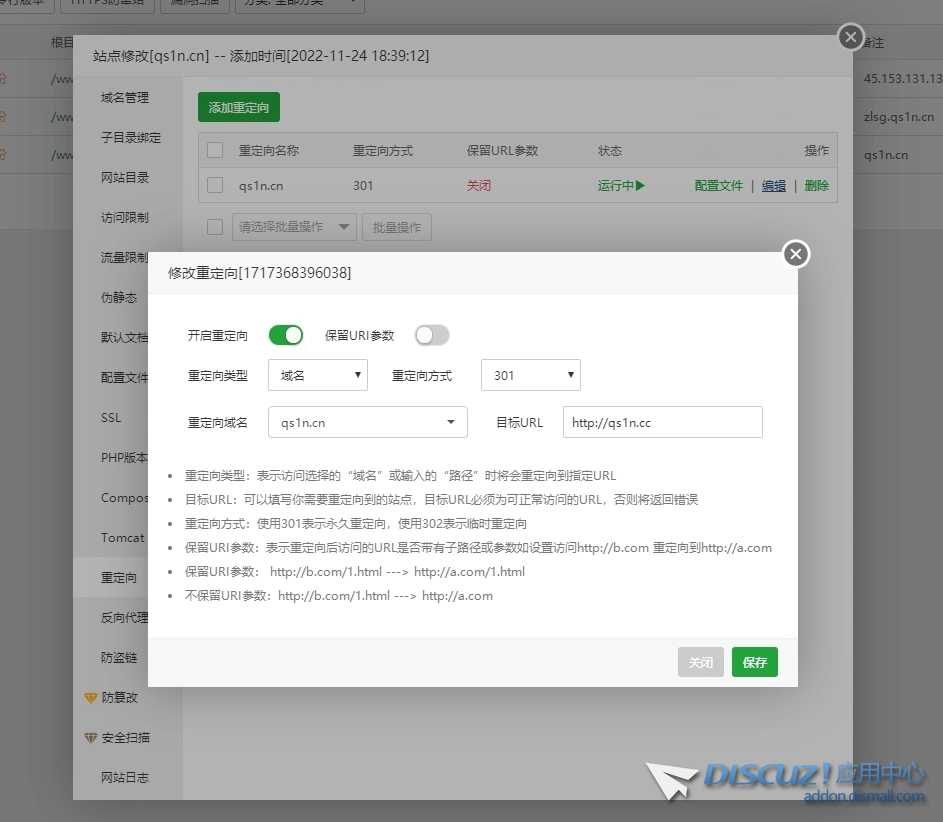Open the 重定向类型 dropdown showing 域名
This screenshot has height=822, width=943.
[317, 375]
